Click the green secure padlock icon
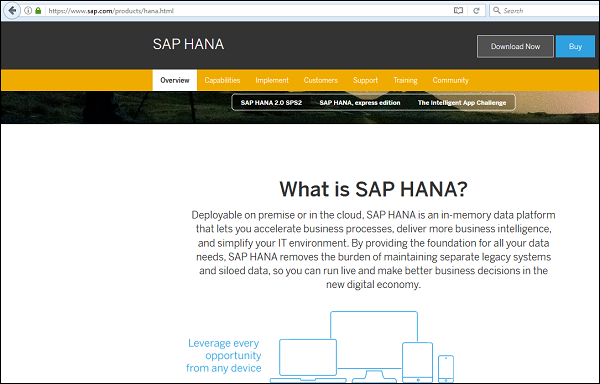Image resolution: width=600 pixels, height=384 pixels. 38,11
